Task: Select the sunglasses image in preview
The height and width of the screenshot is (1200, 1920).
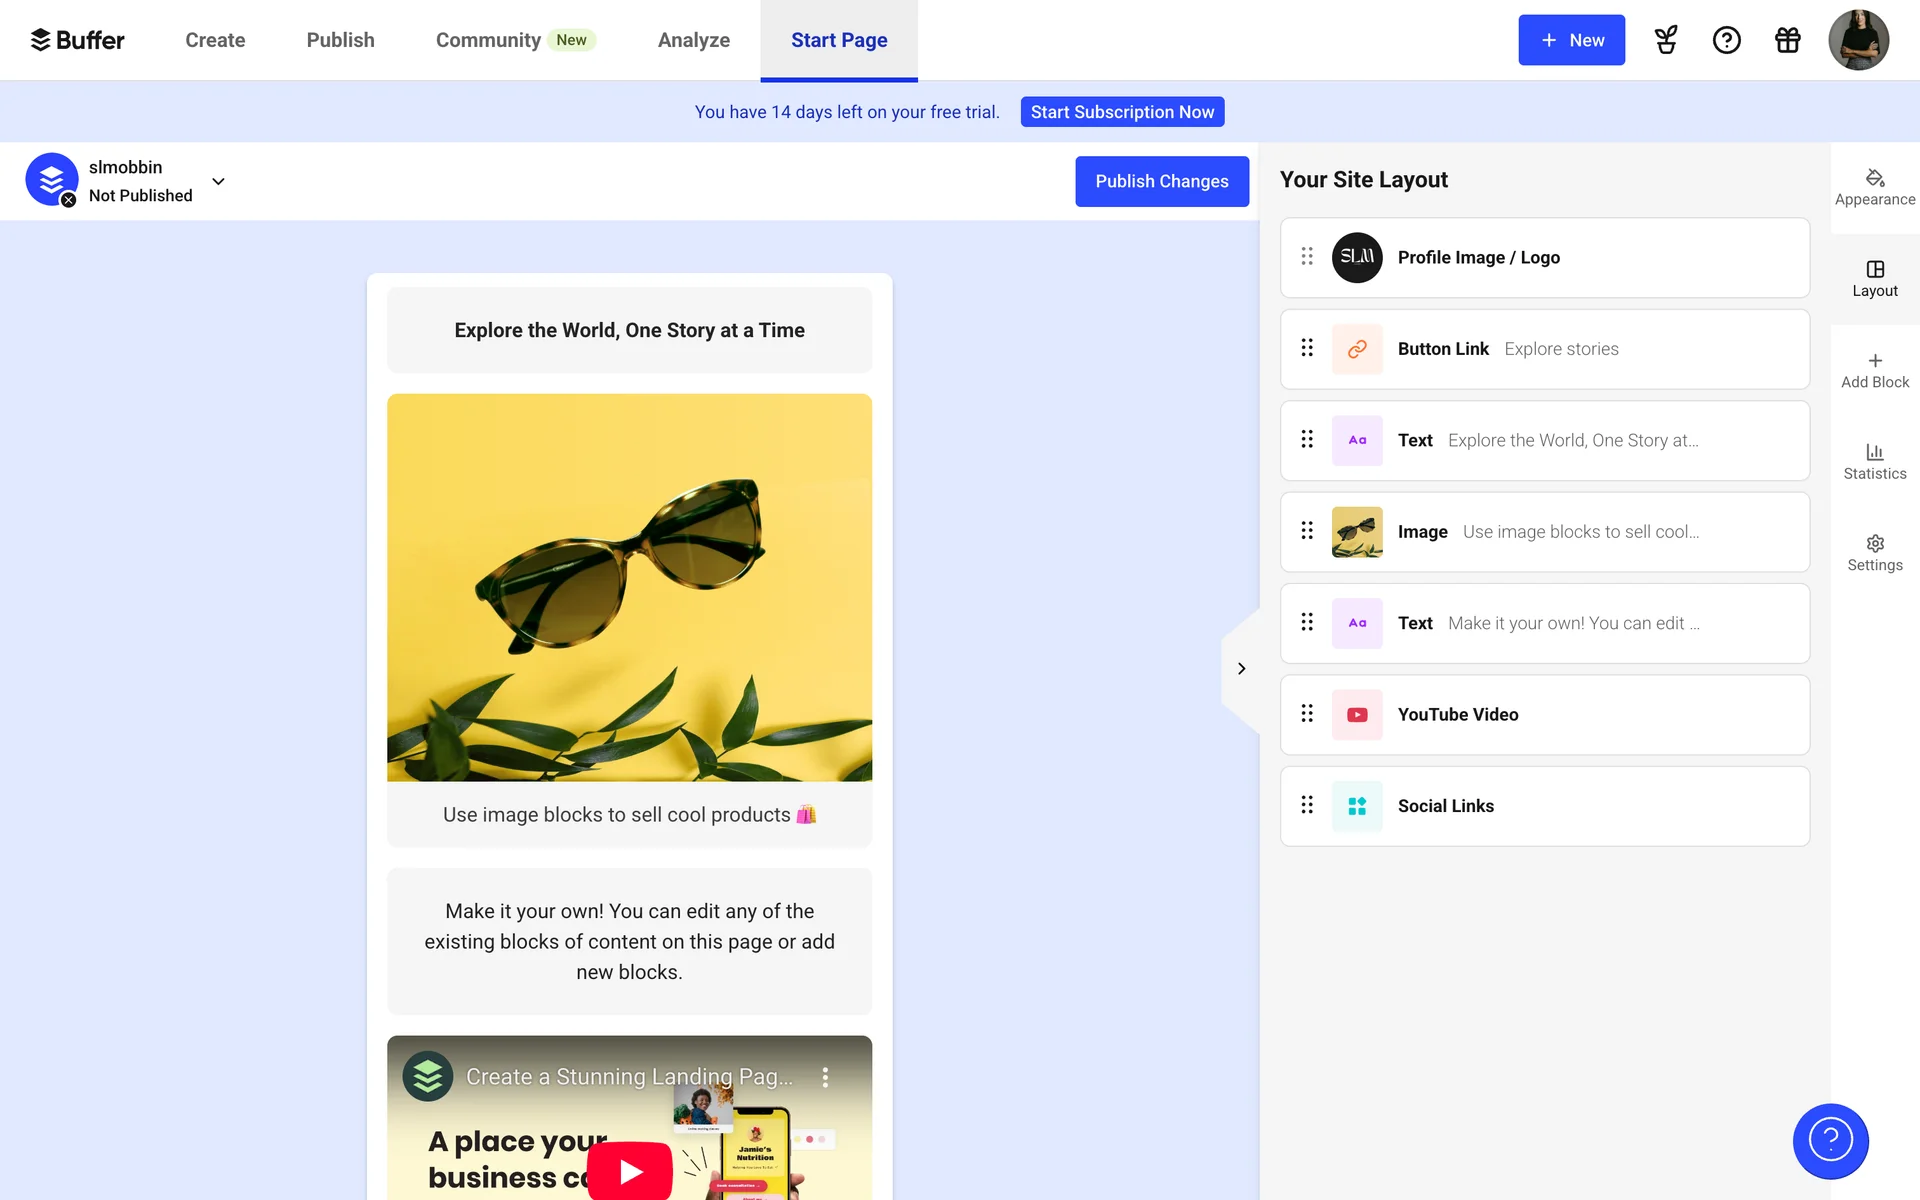Action: (629, 587)
